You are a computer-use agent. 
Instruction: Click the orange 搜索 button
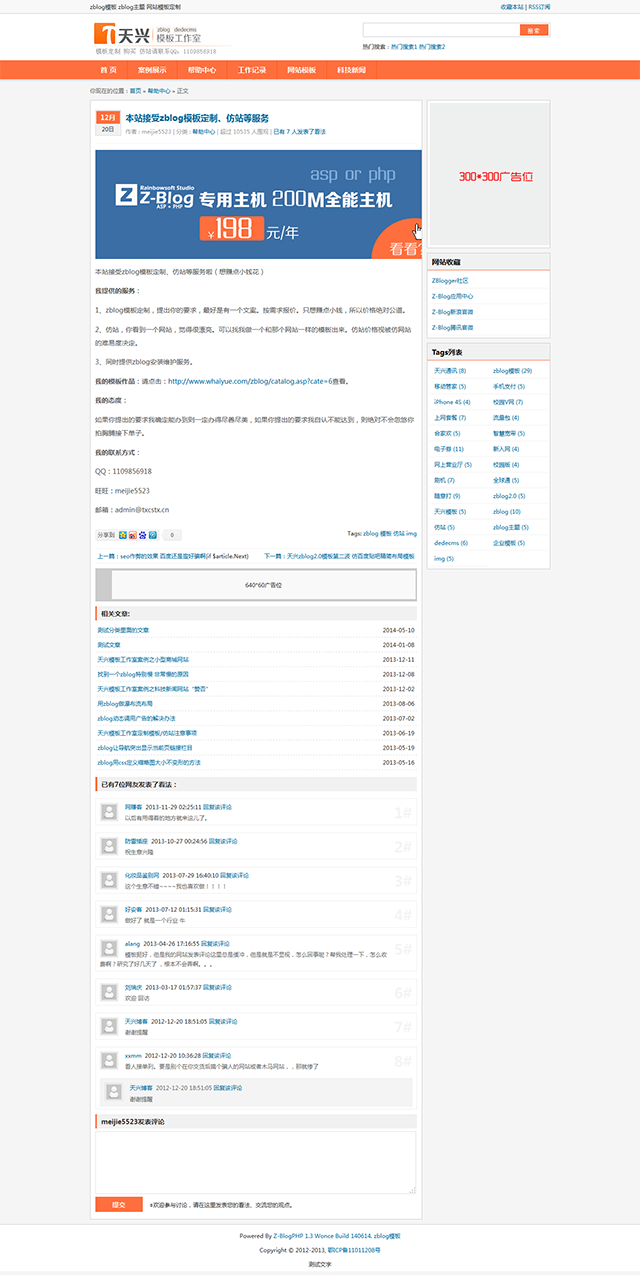coord(534,30)
